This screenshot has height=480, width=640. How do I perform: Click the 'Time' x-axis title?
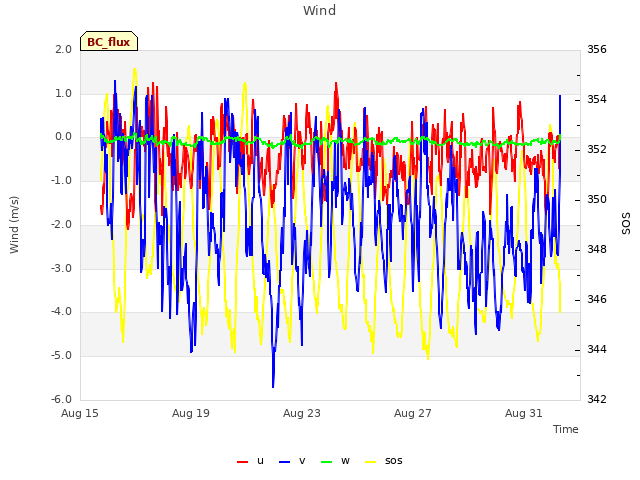(566, 429)
